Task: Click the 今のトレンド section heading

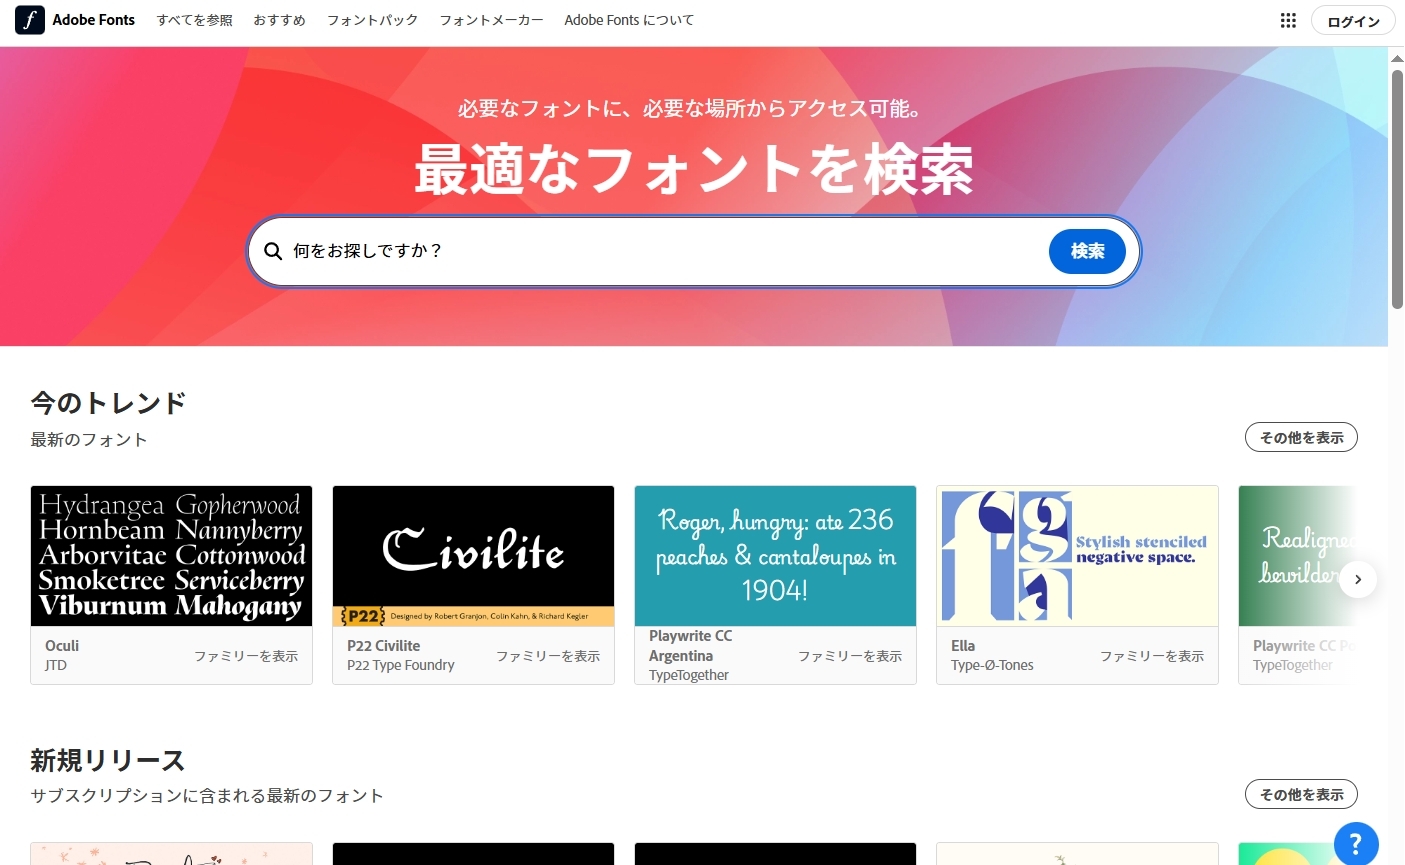Action: coord(108,403)
